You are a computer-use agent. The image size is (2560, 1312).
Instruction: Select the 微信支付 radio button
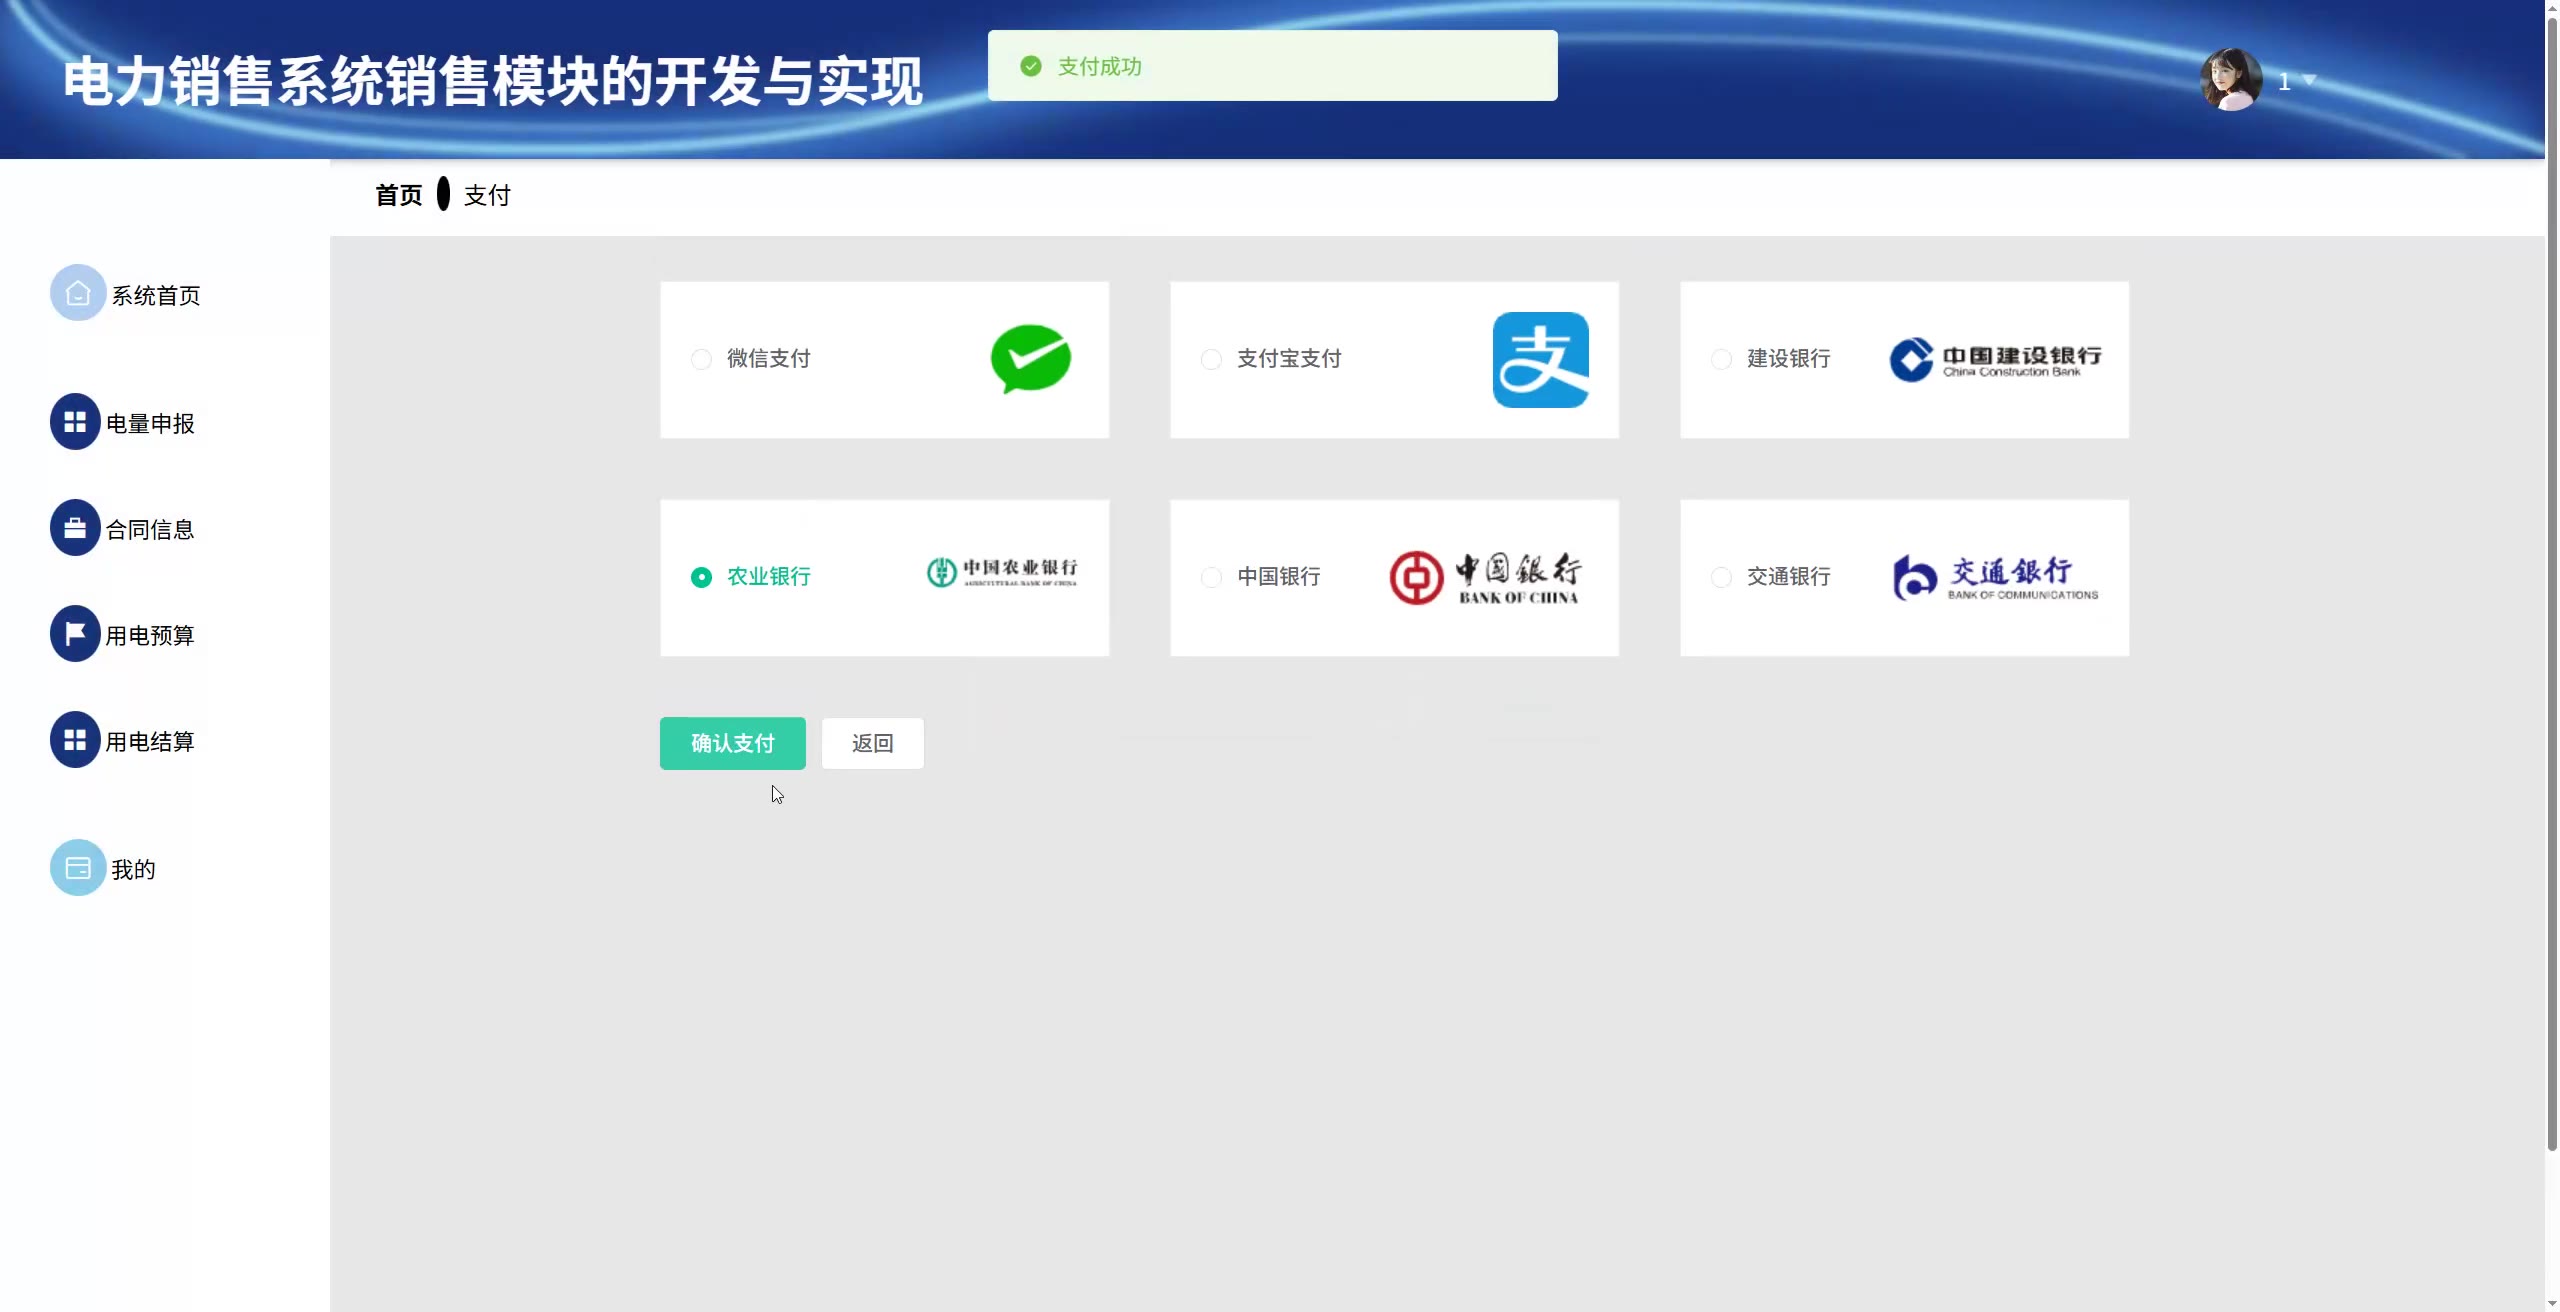[x=701, y=359]
